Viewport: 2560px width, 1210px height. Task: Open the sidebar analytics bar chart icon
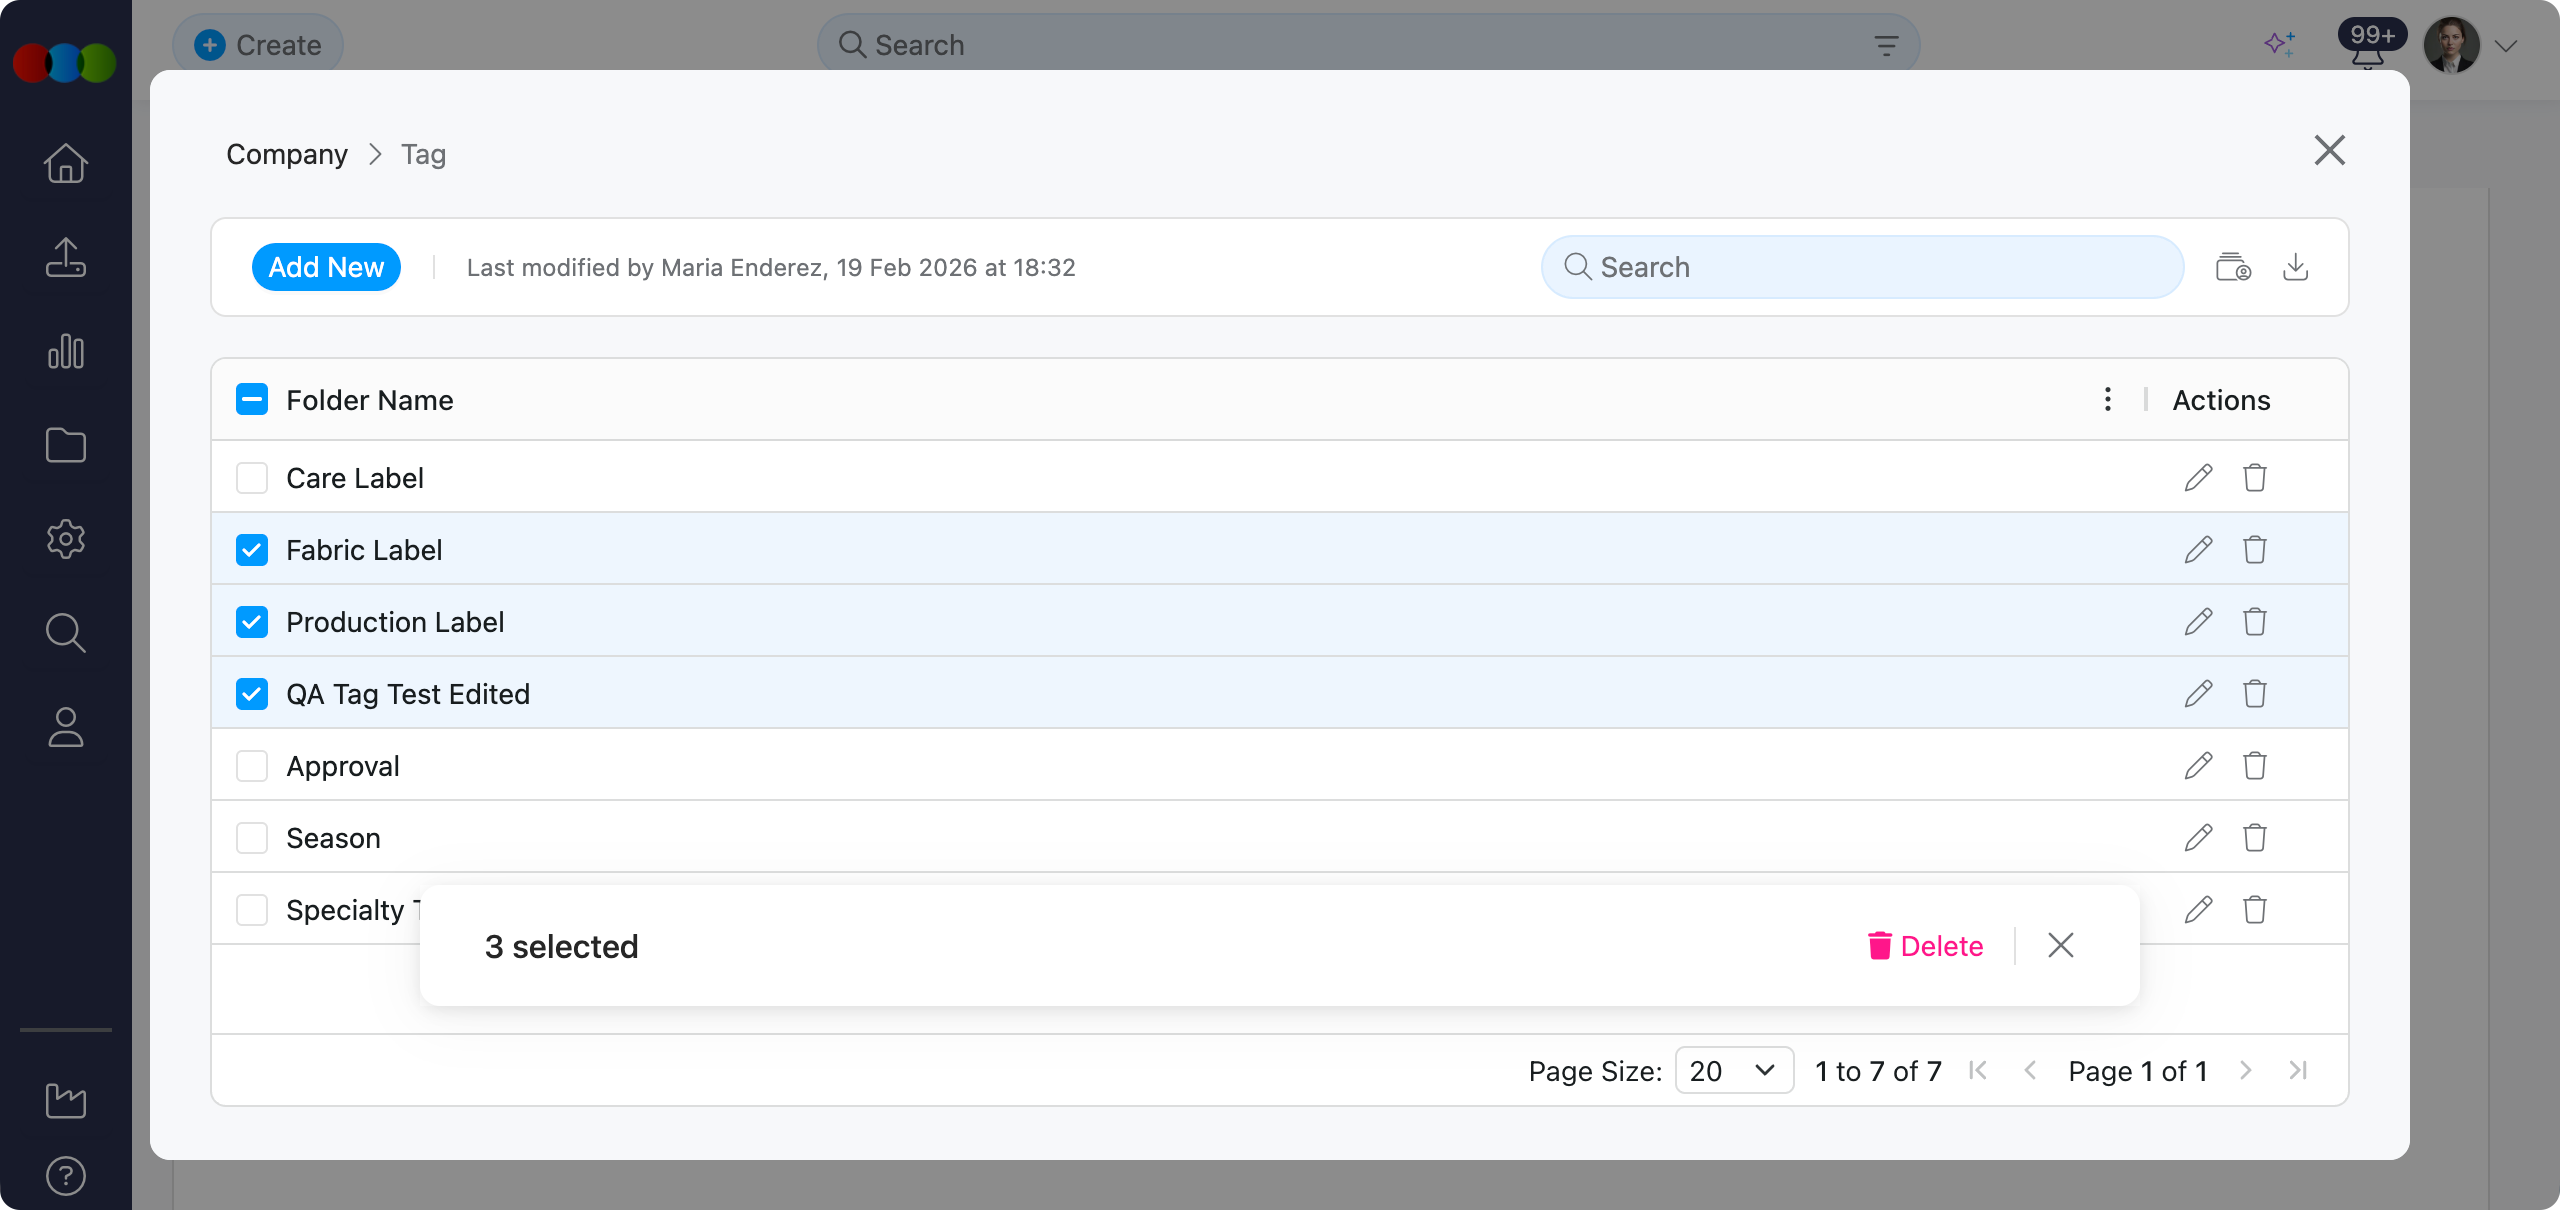66,352
